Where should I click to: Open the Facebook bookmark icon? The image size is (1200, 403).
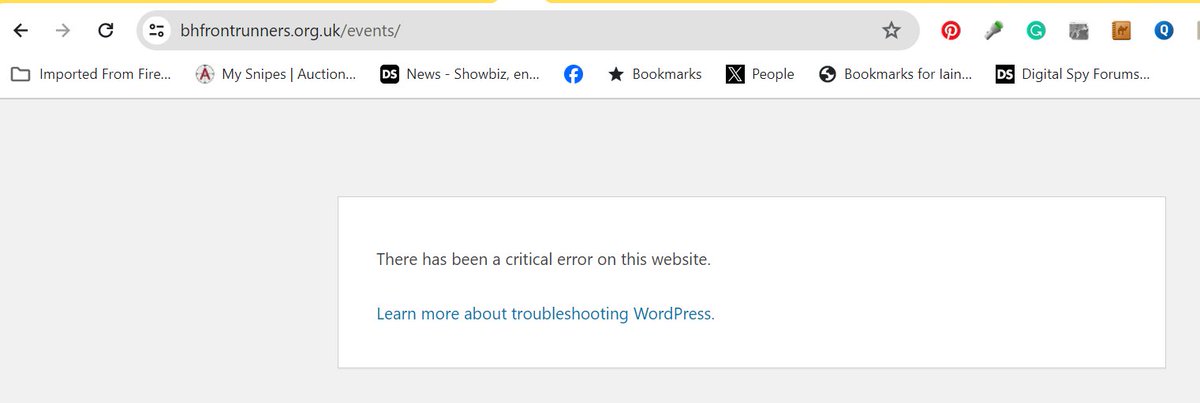click(x=573, y=74)
